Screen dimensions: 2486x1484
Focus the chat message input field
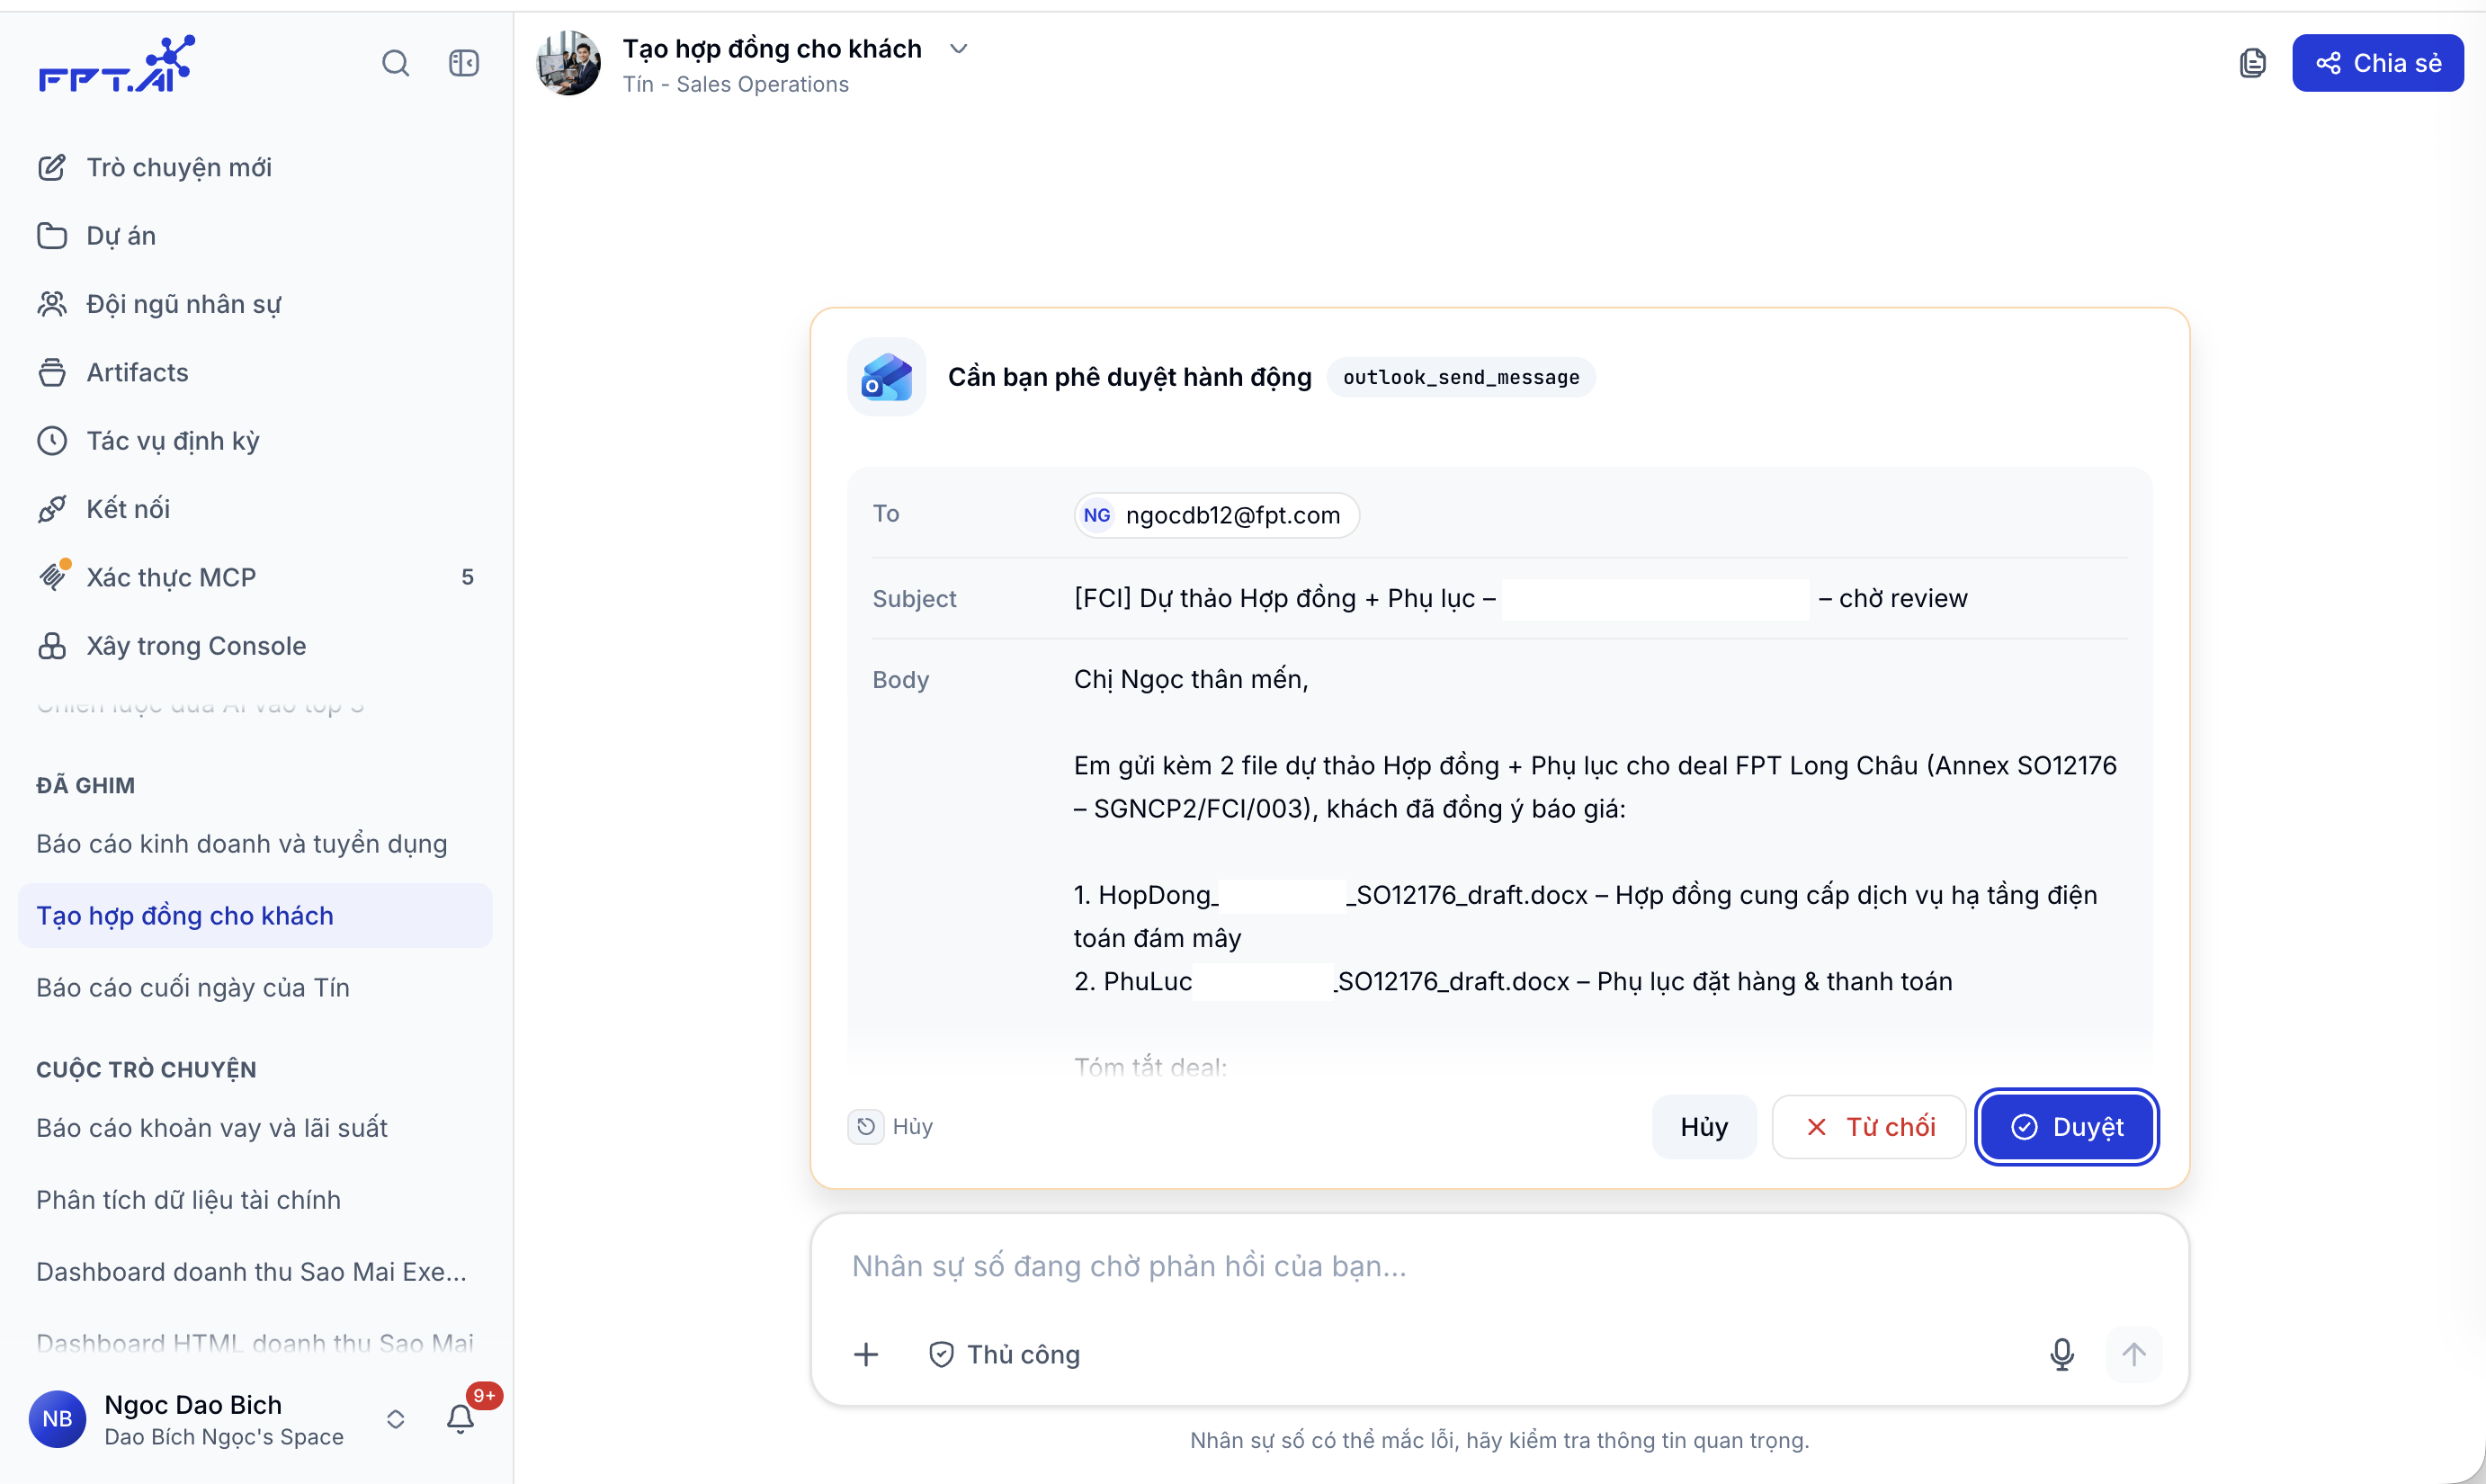click(1498, 1266)
